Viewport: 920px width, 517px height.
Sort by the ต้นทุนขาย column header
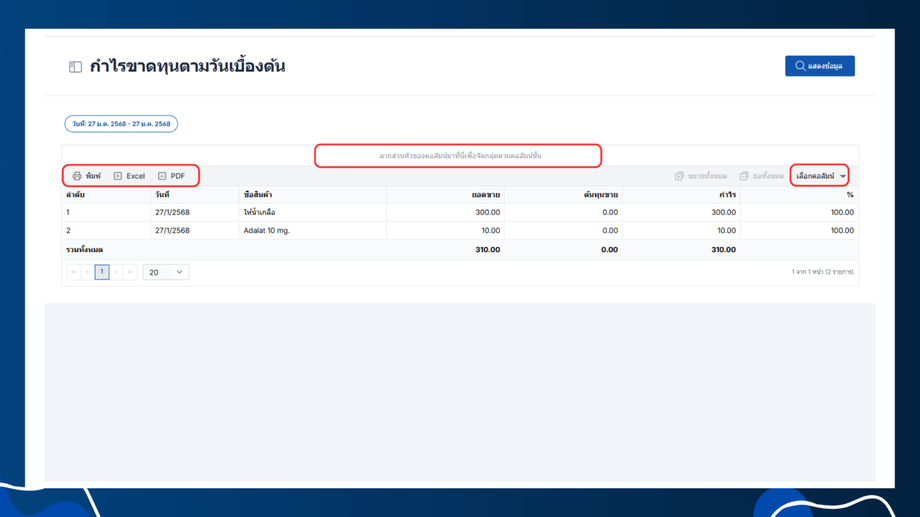click(x=563, y=195)
